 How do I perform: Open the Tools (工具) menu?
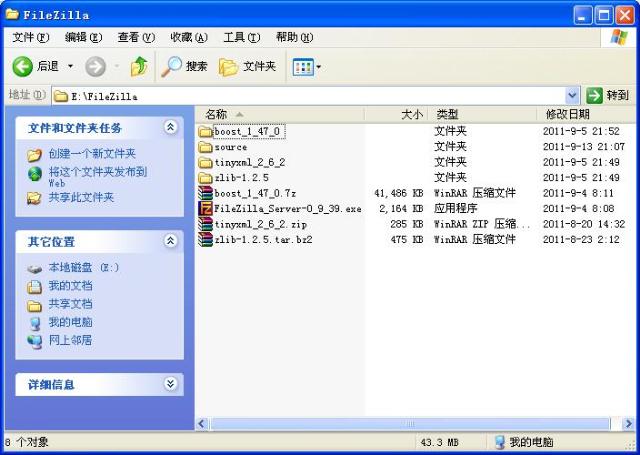tap(242, 38)
